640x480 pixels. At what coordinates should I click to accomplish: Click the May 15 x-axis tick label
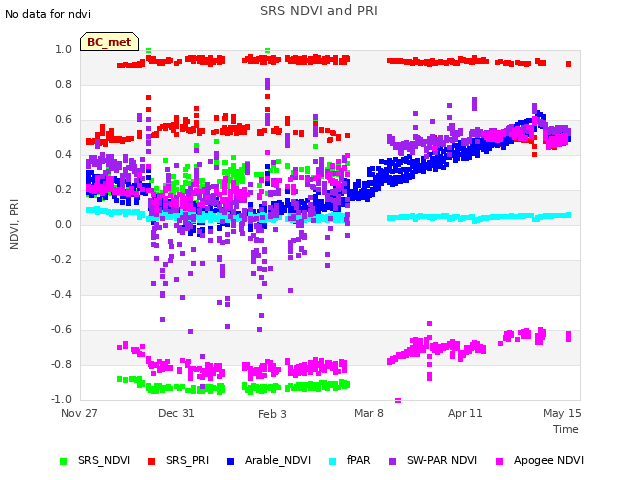coord(562,413)
